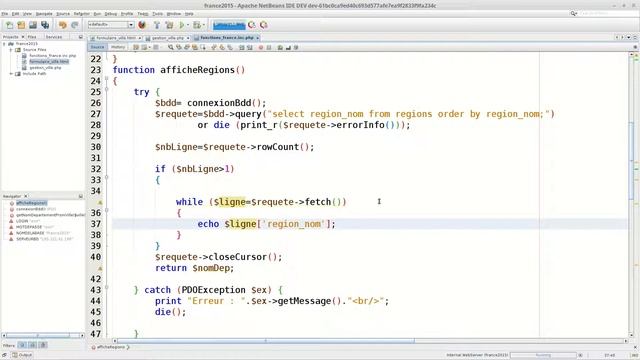Click the Stop Macro Recording icon

[269, 47]
